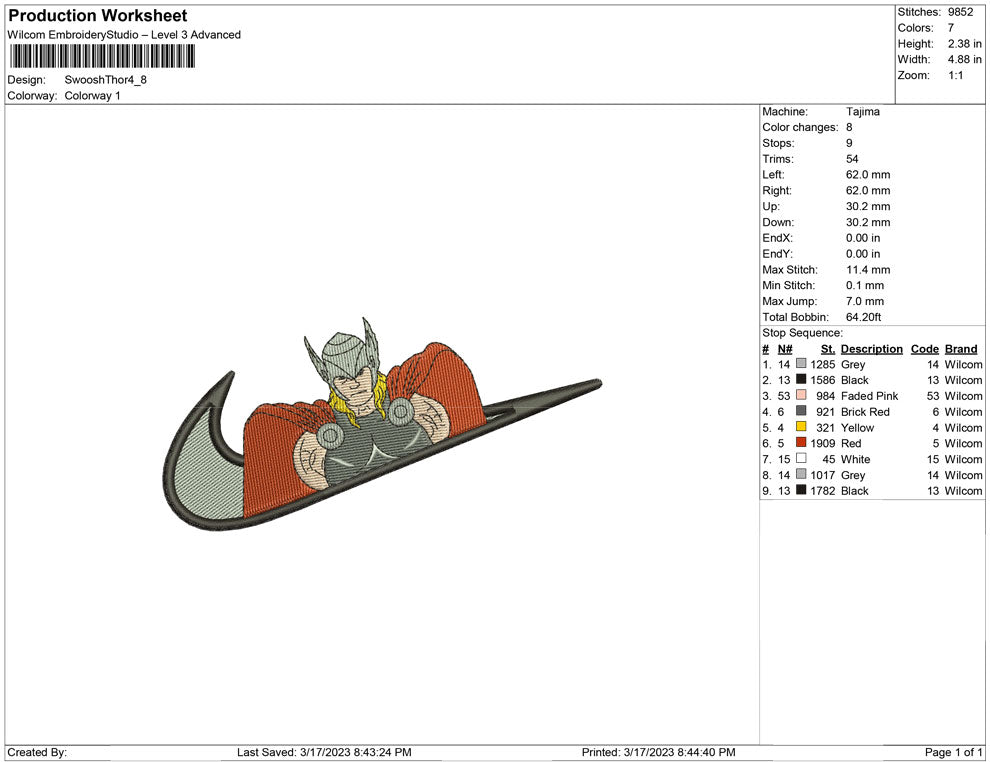Image resolution: width=990 pixels, height=762 pixels.
Task: Click the stitch count '1909' for Red
Action: (x=823, y=443)
